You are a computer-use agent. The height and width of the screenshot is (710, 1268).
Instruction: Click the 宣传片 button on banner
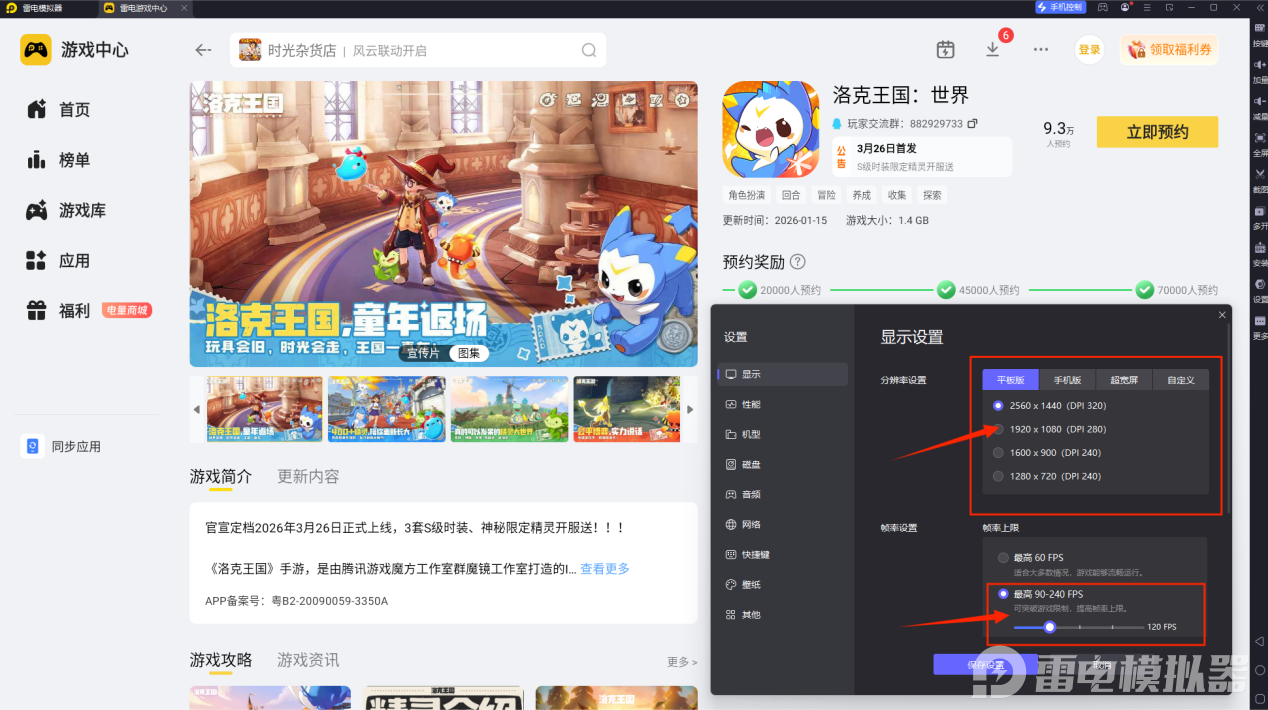click(425, 352)
